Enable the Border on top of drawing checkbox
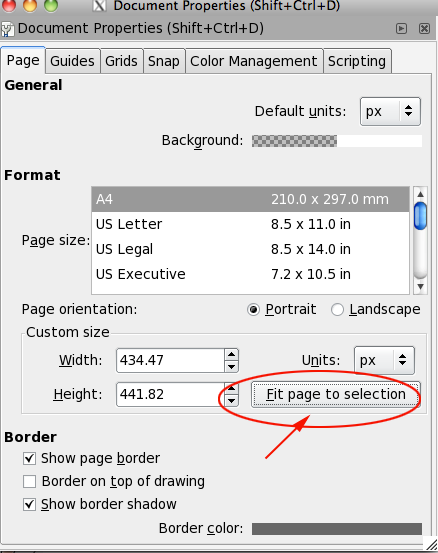Image resolution: width=438 pixels, height=553 pixels. pos(29,481)
